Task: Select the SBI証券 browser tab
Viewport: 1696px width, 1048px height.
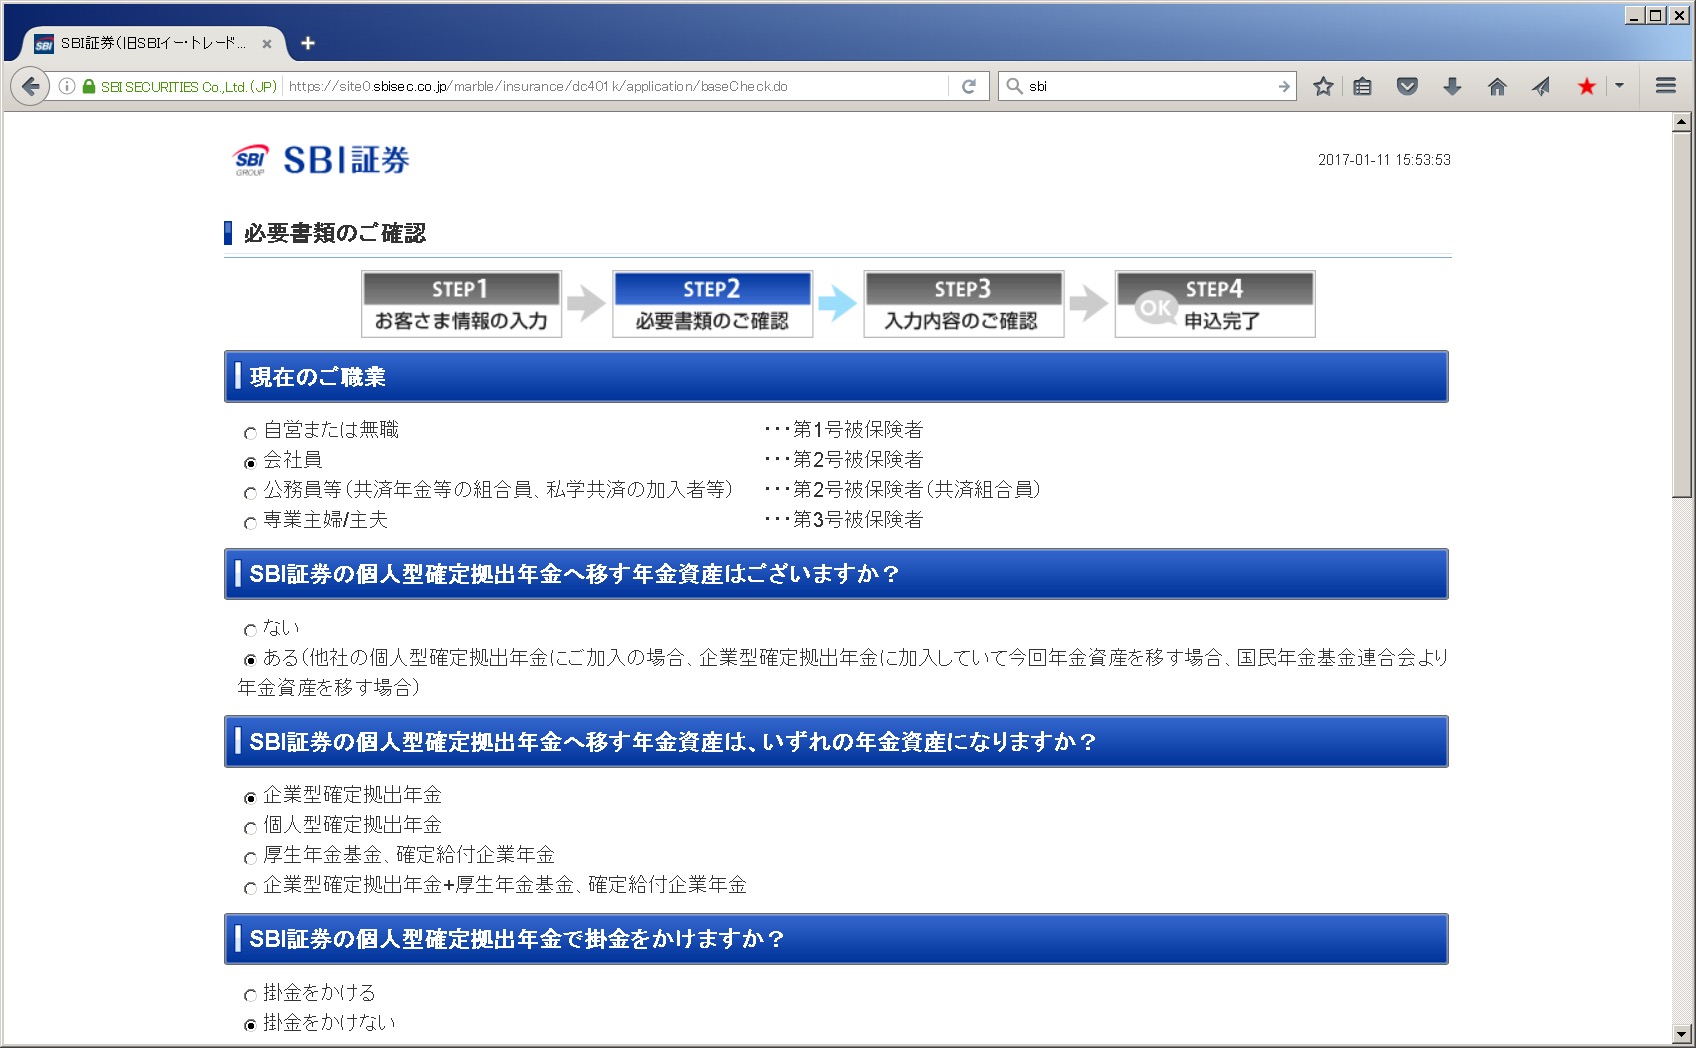Action: 153,43
